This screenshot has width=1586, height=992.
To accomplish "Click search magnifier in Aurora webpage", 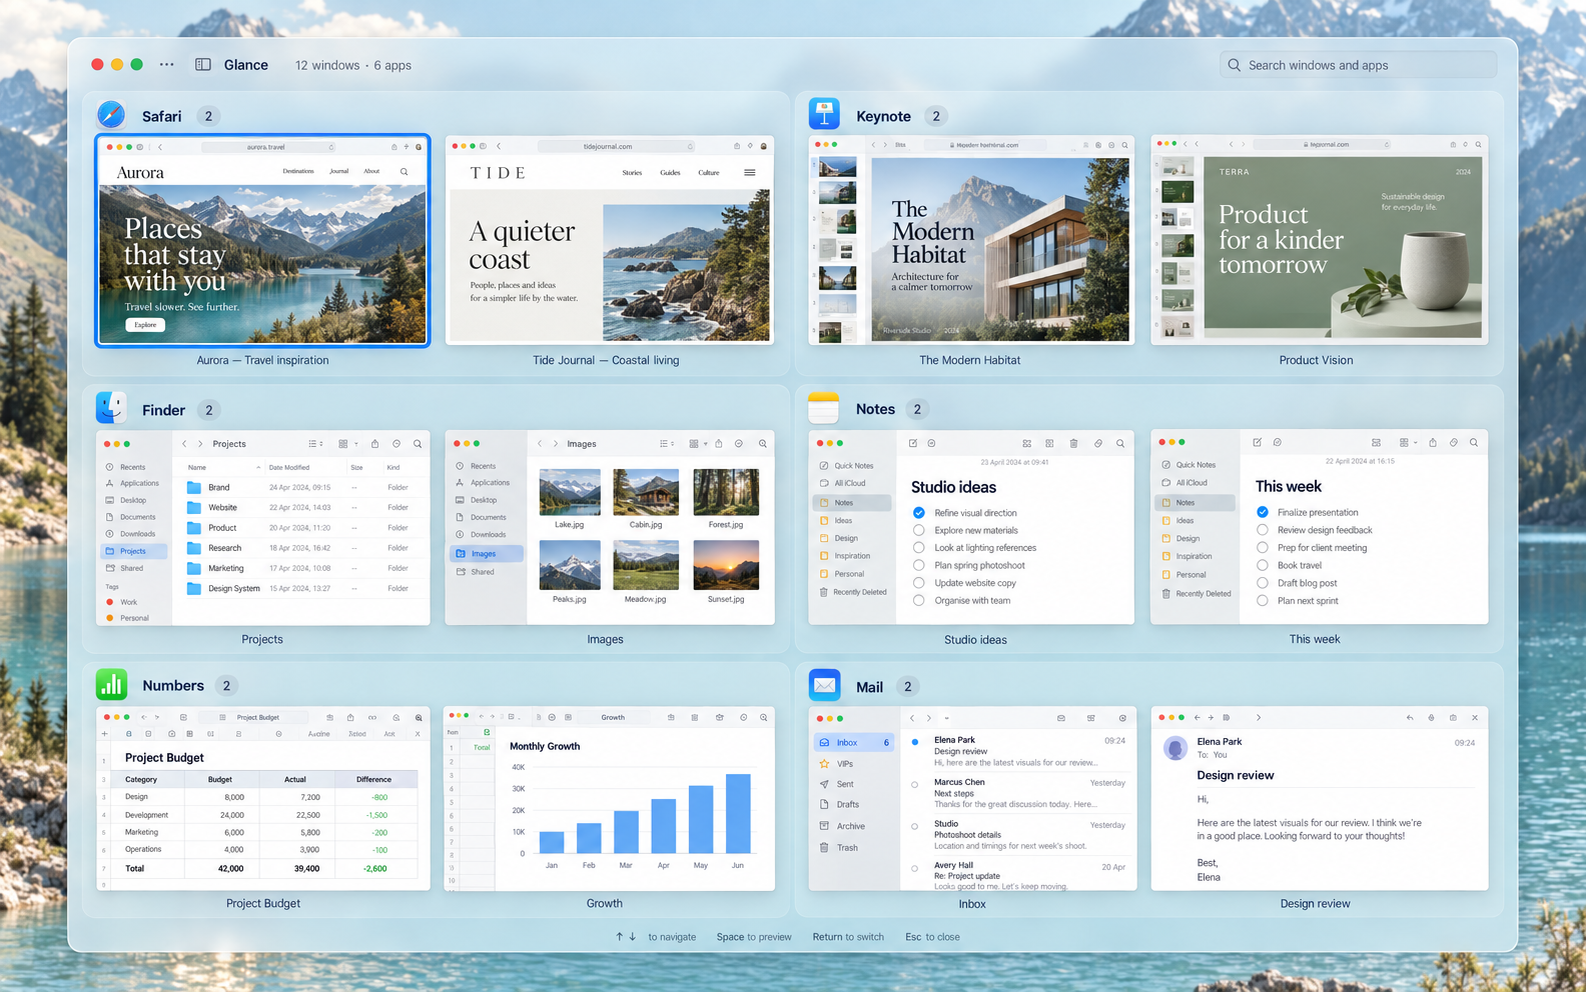I will (x=404, y=172).
